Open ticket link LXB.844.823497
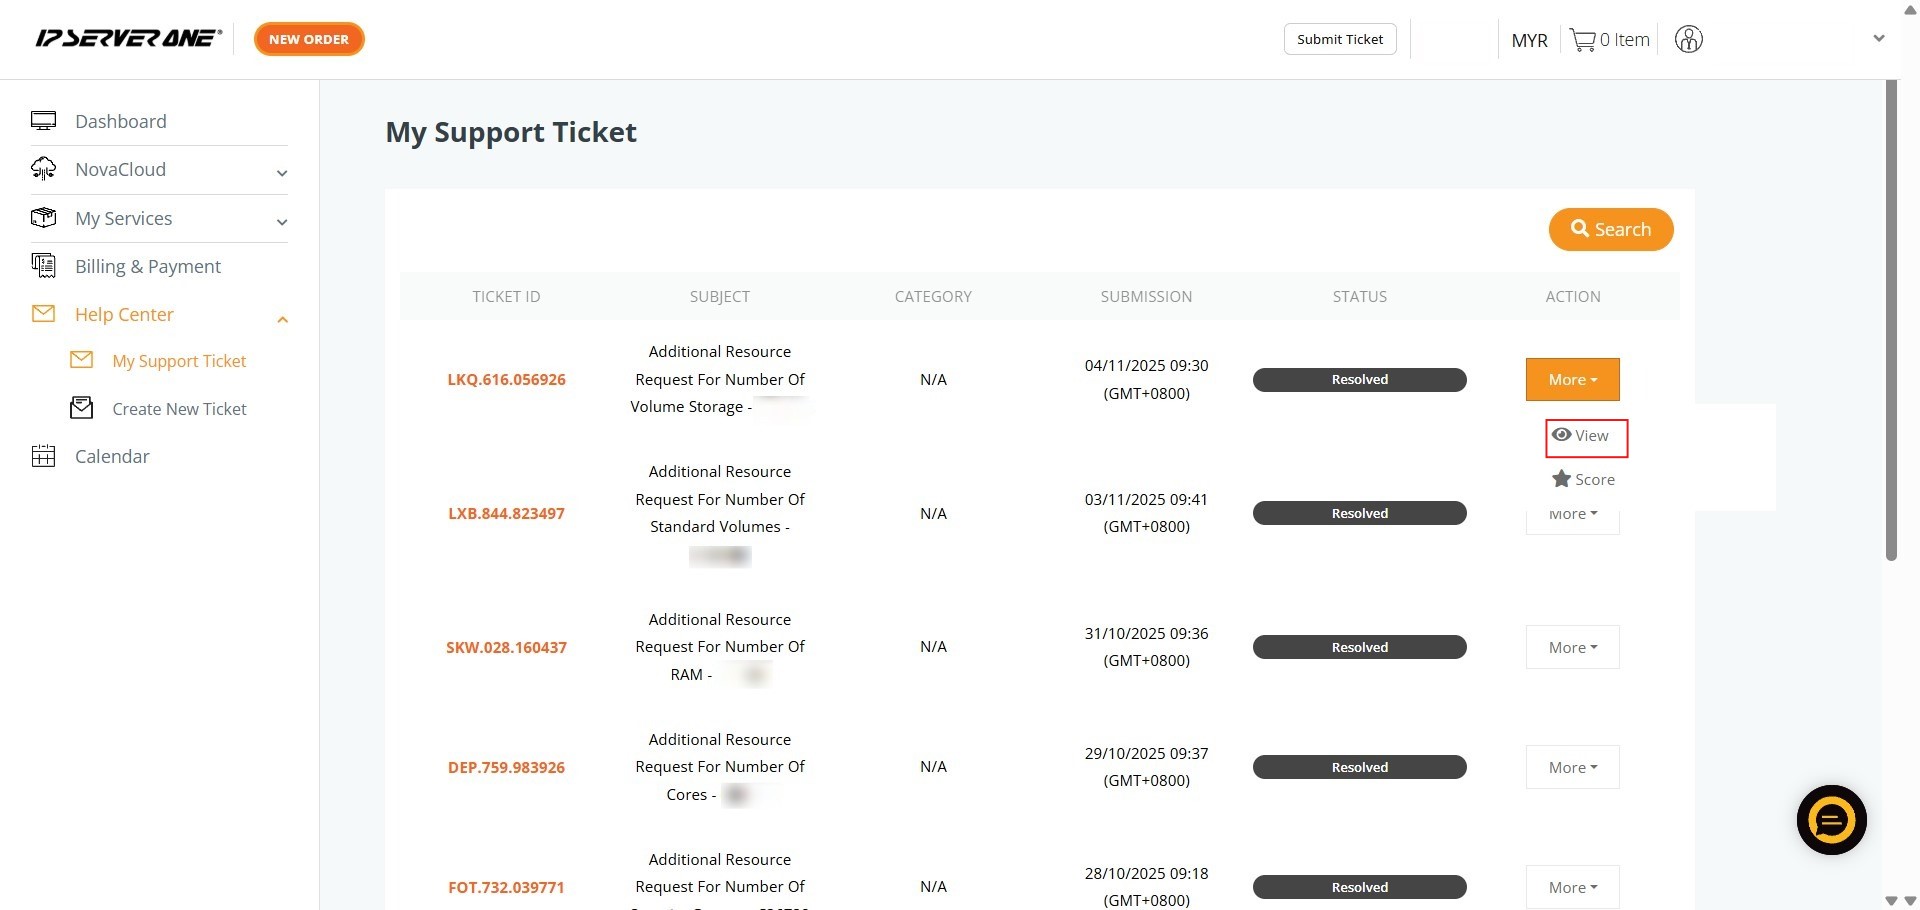The width and height of the screenshot is (1920, 910). [506, 514]
